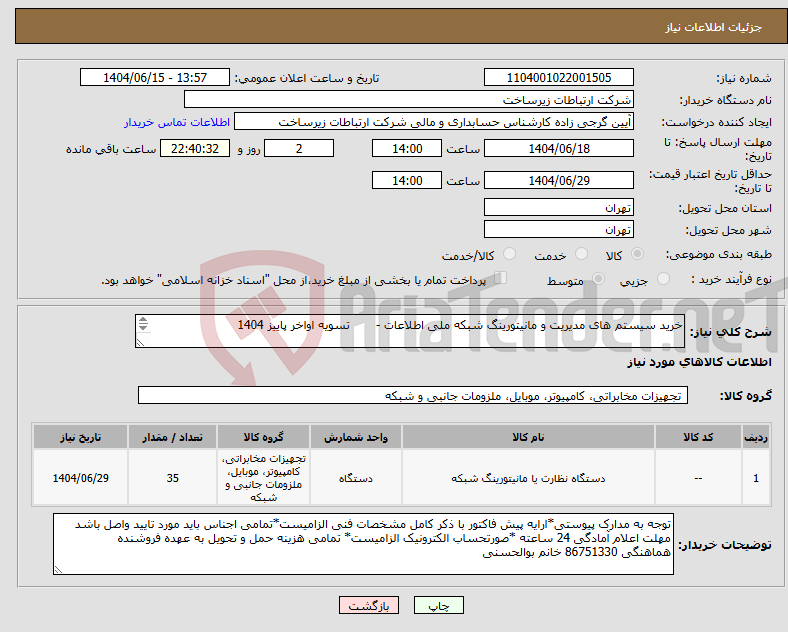Click the ردیف column header
The height and width of the screenshot is (632, 788).
click(x=756, y=437)
